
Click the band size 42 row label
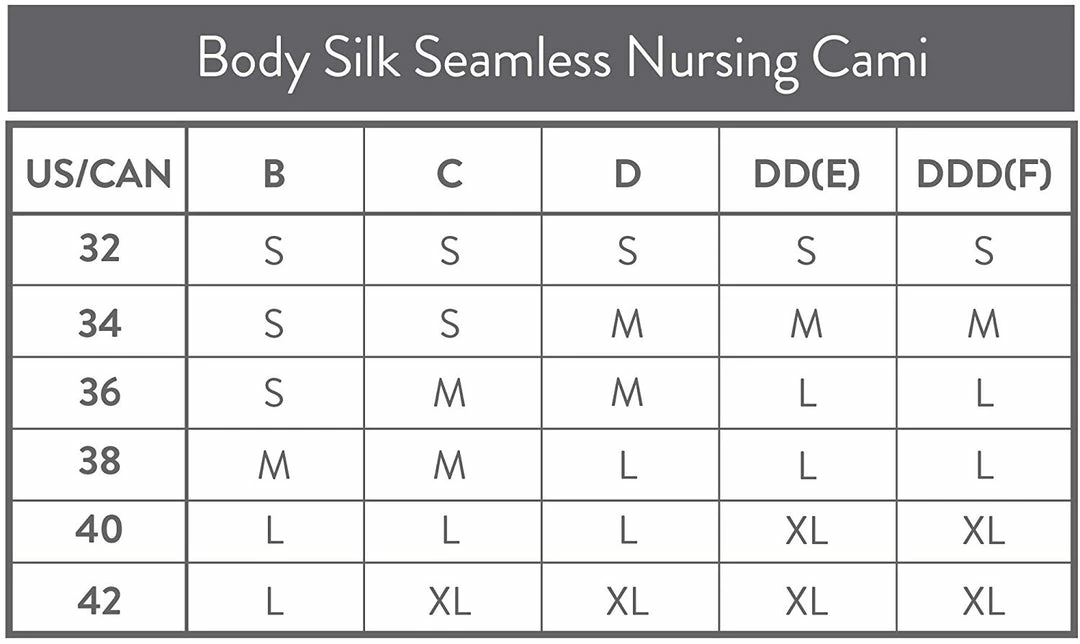(99, 600)
